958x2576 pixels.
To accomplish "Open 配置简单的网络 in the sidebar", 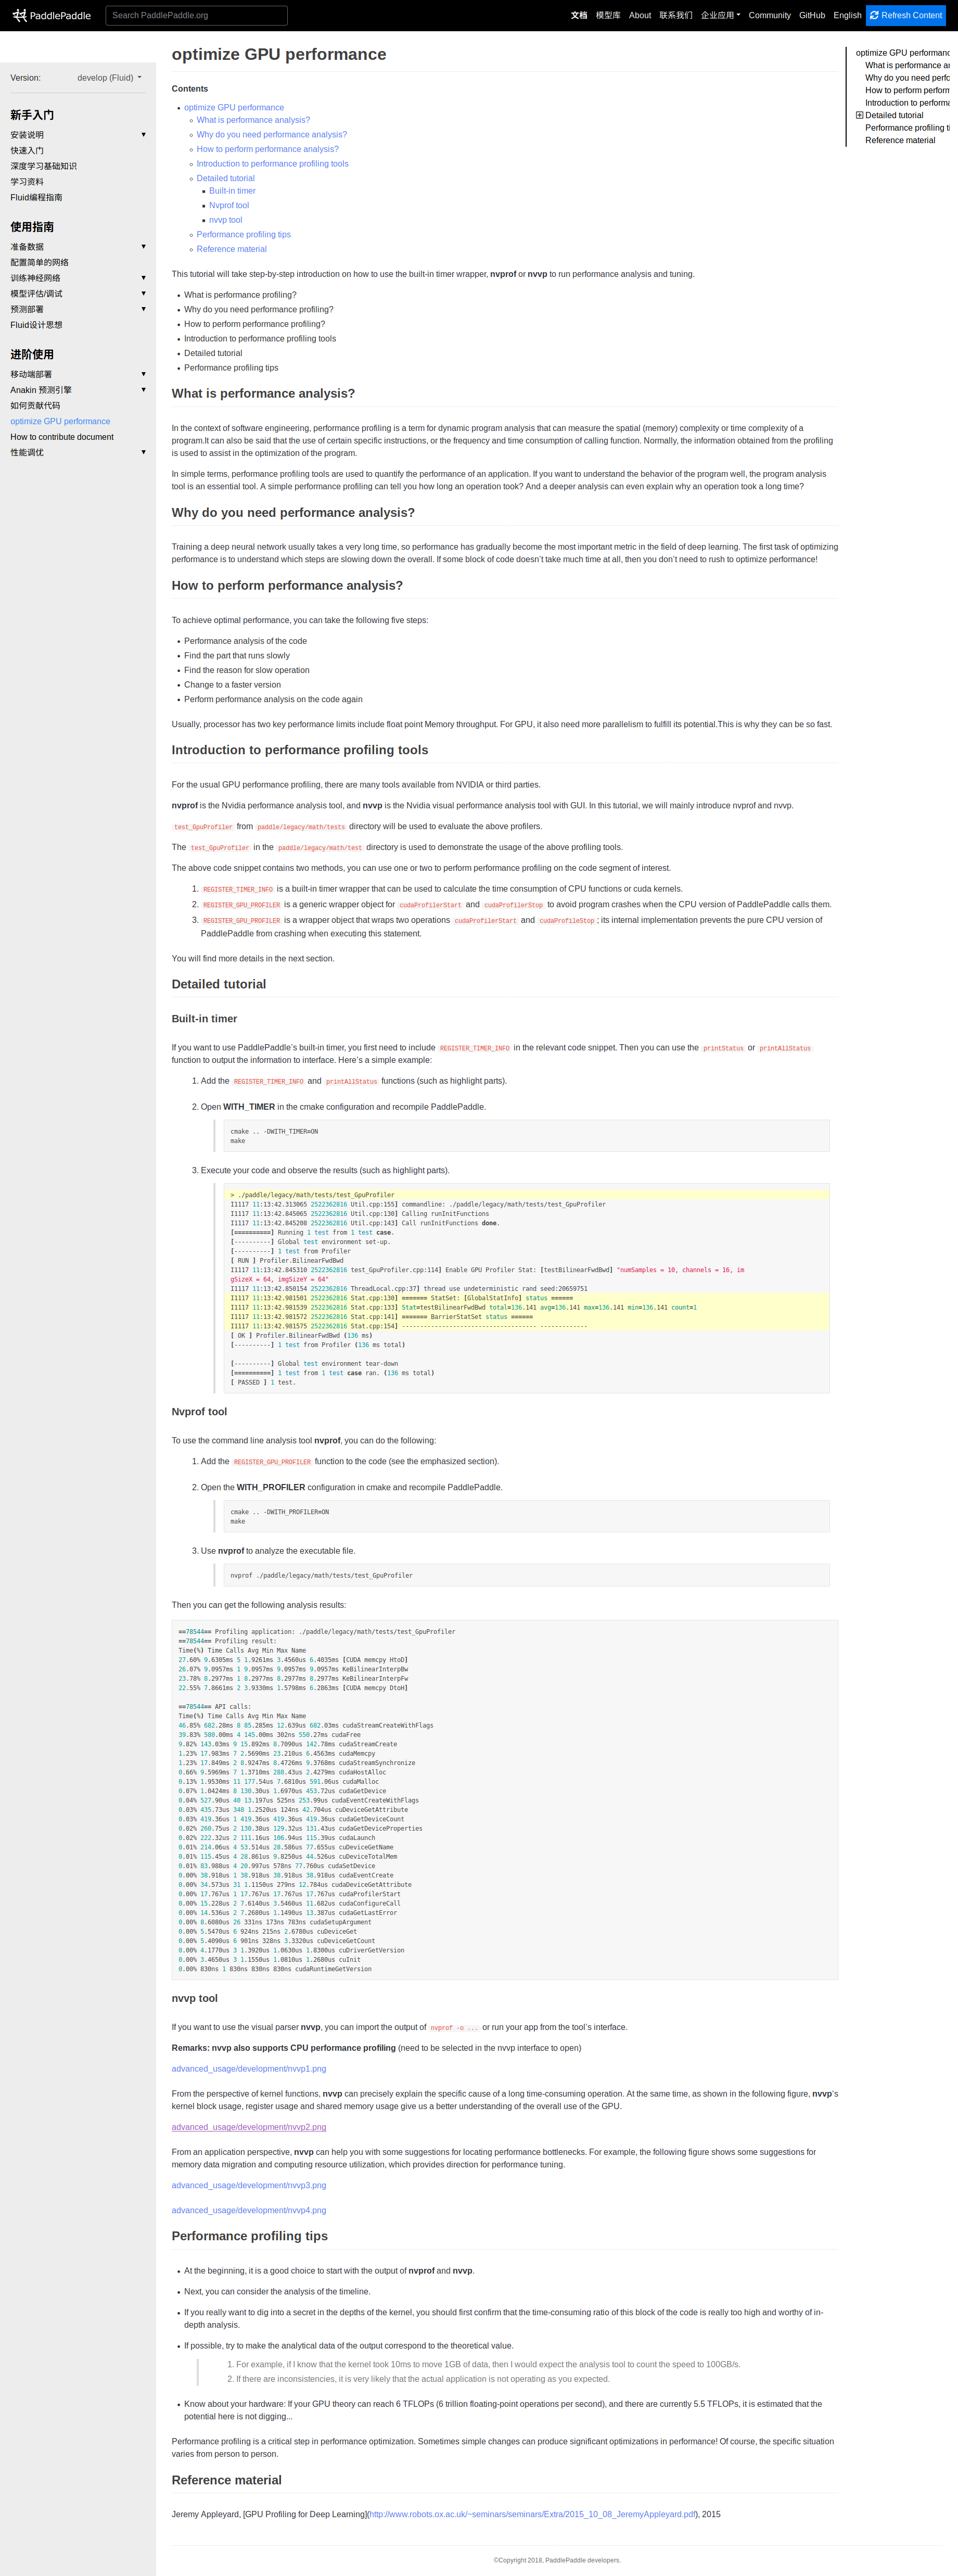I will coord(39,263).
